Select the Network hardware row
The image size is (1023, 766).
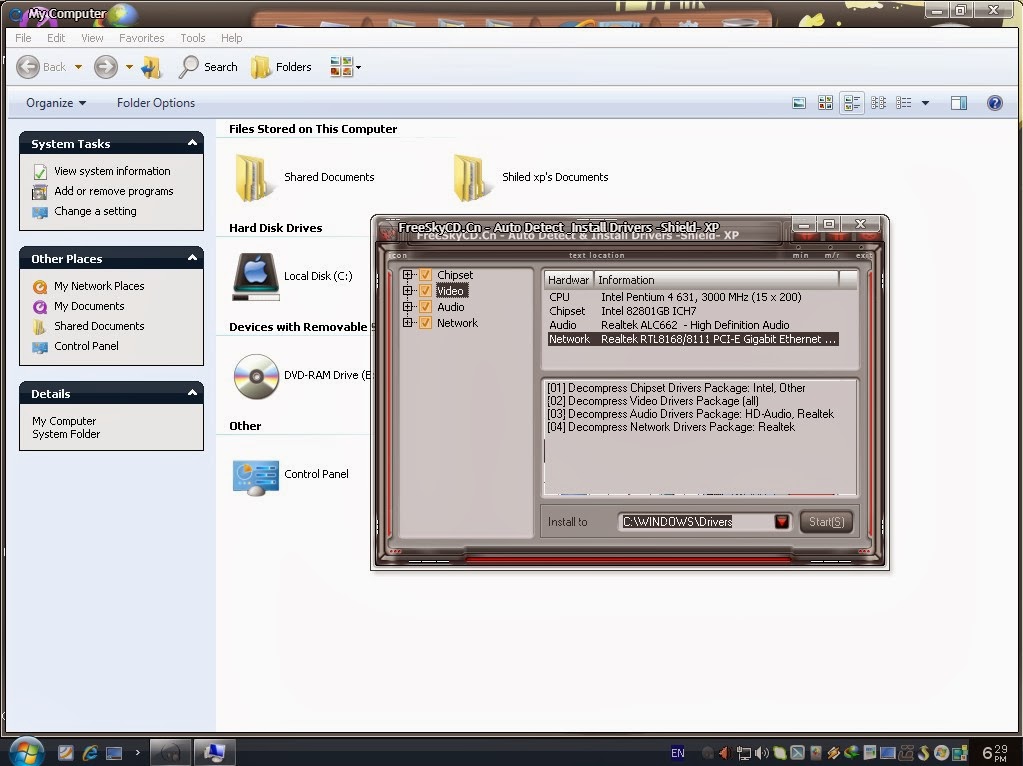point(693,339)
